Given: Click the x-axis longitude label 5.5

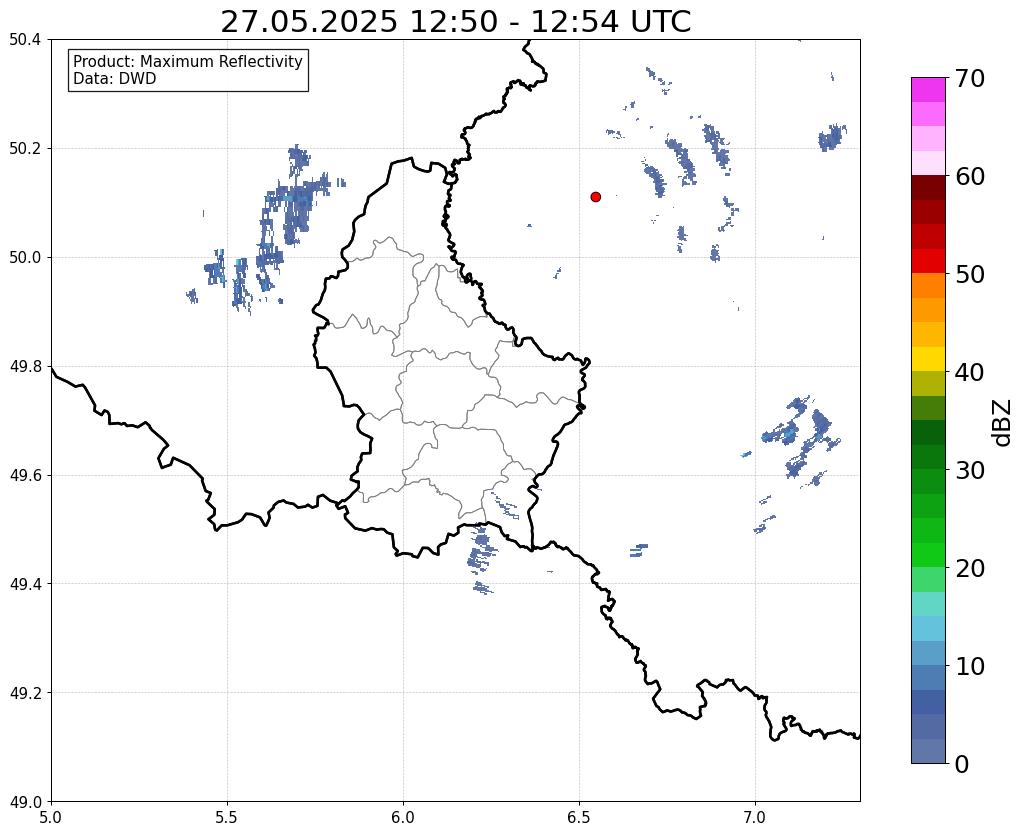Looking at the screenshot, I should click(x=227, y=817).
